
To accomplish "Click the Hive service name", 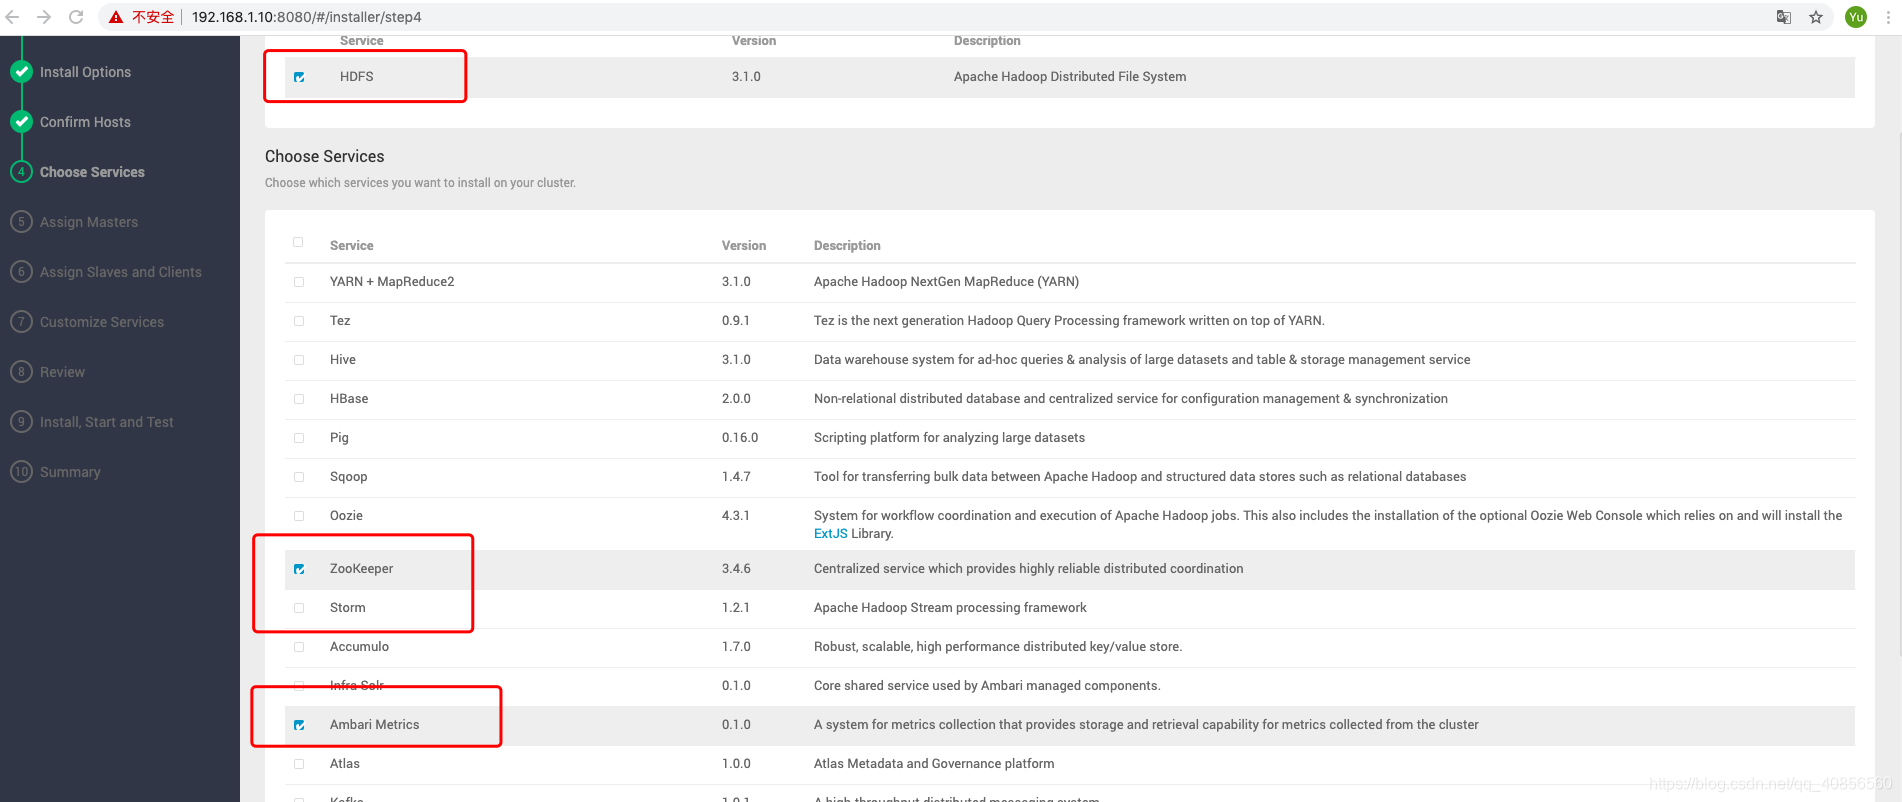I will [x=343, y=360].
